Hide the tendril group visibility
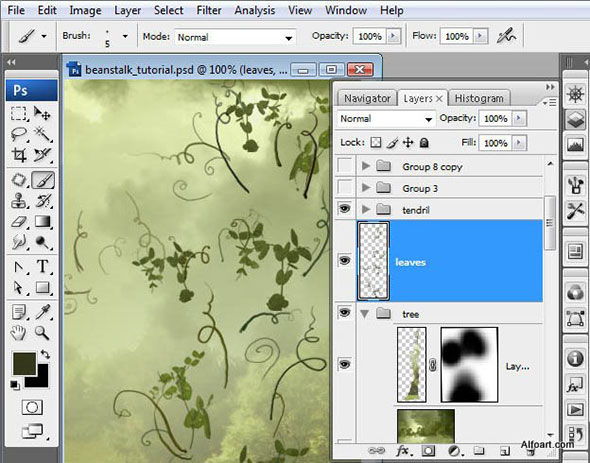The width and height of the screenshot is (590, 463). coord(344,208)
